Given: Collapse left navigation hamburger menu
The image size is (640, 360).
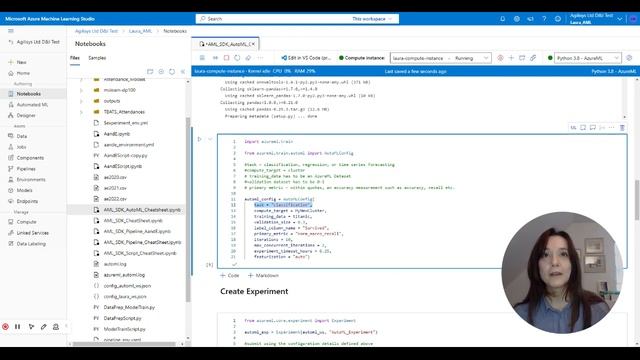Looking at the screenshot, I should [x=11, y=31].
